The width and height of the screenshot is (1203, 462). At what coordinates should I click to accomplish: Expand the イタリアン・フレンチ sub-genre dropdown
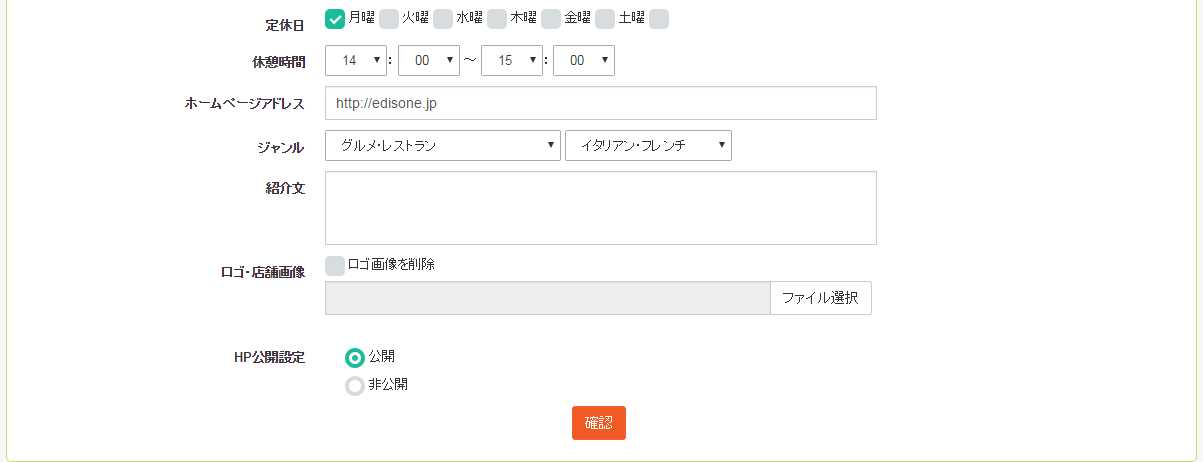648,145
